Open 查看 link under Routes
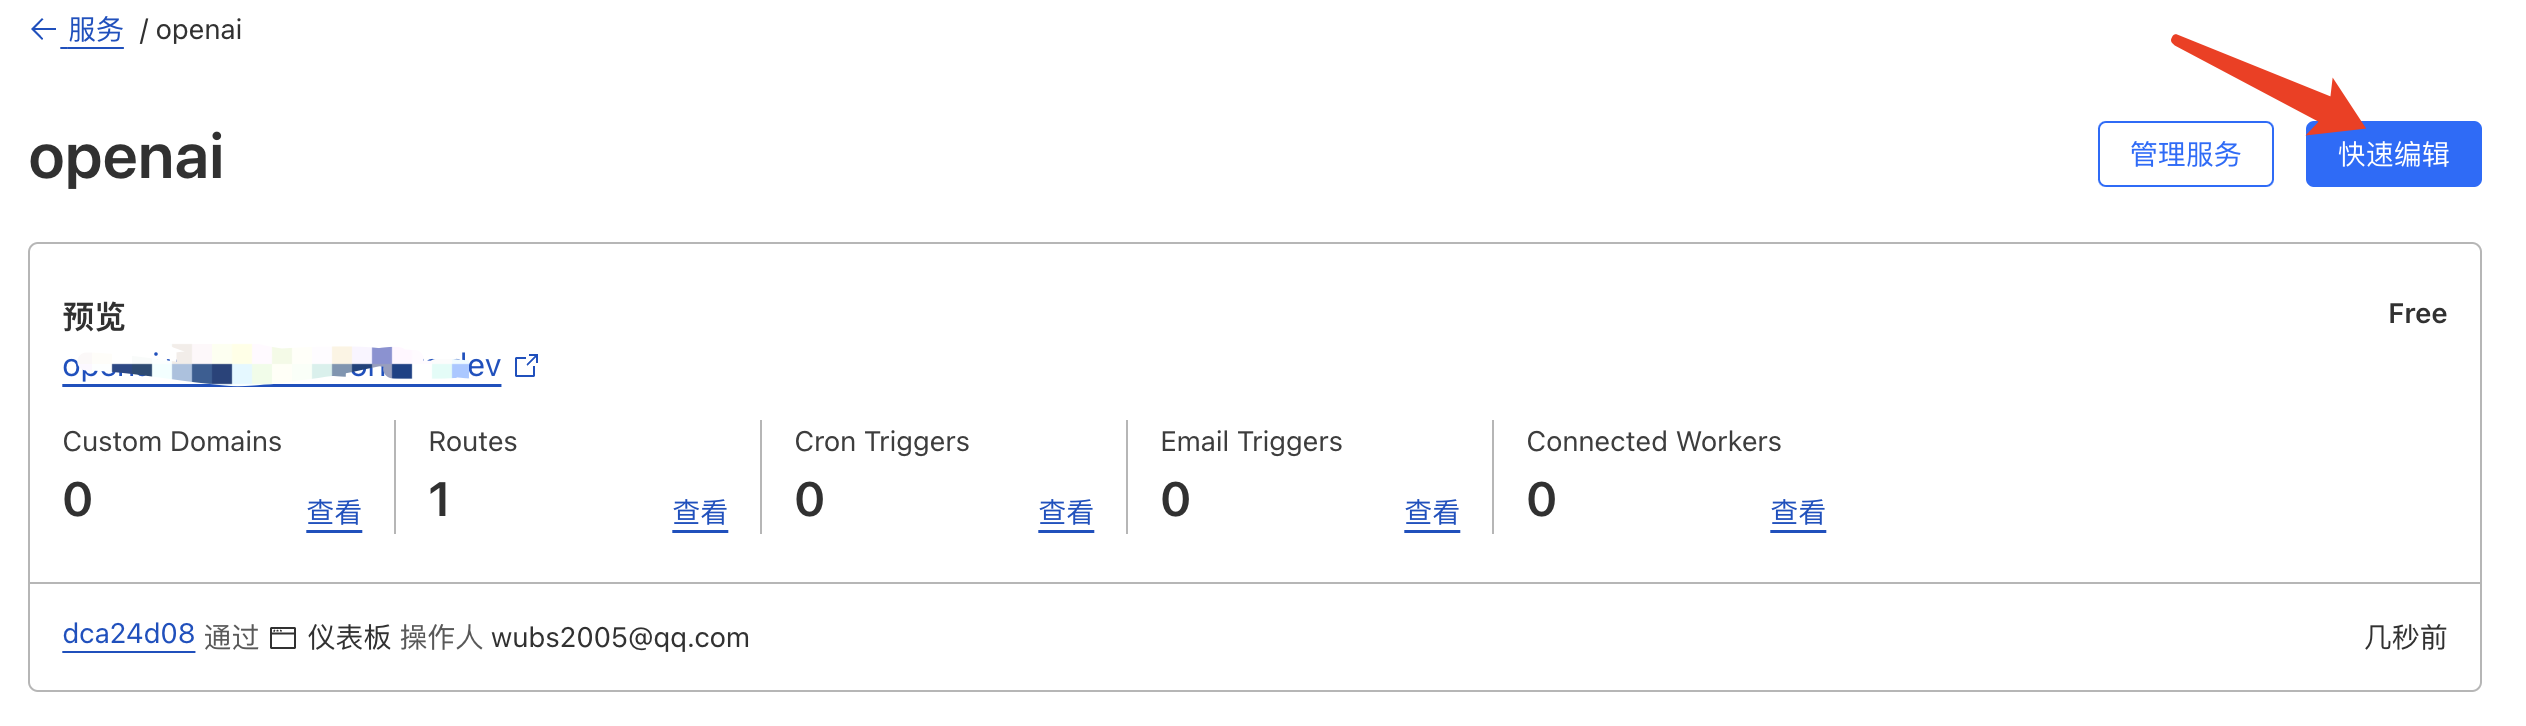 point(699,513)
